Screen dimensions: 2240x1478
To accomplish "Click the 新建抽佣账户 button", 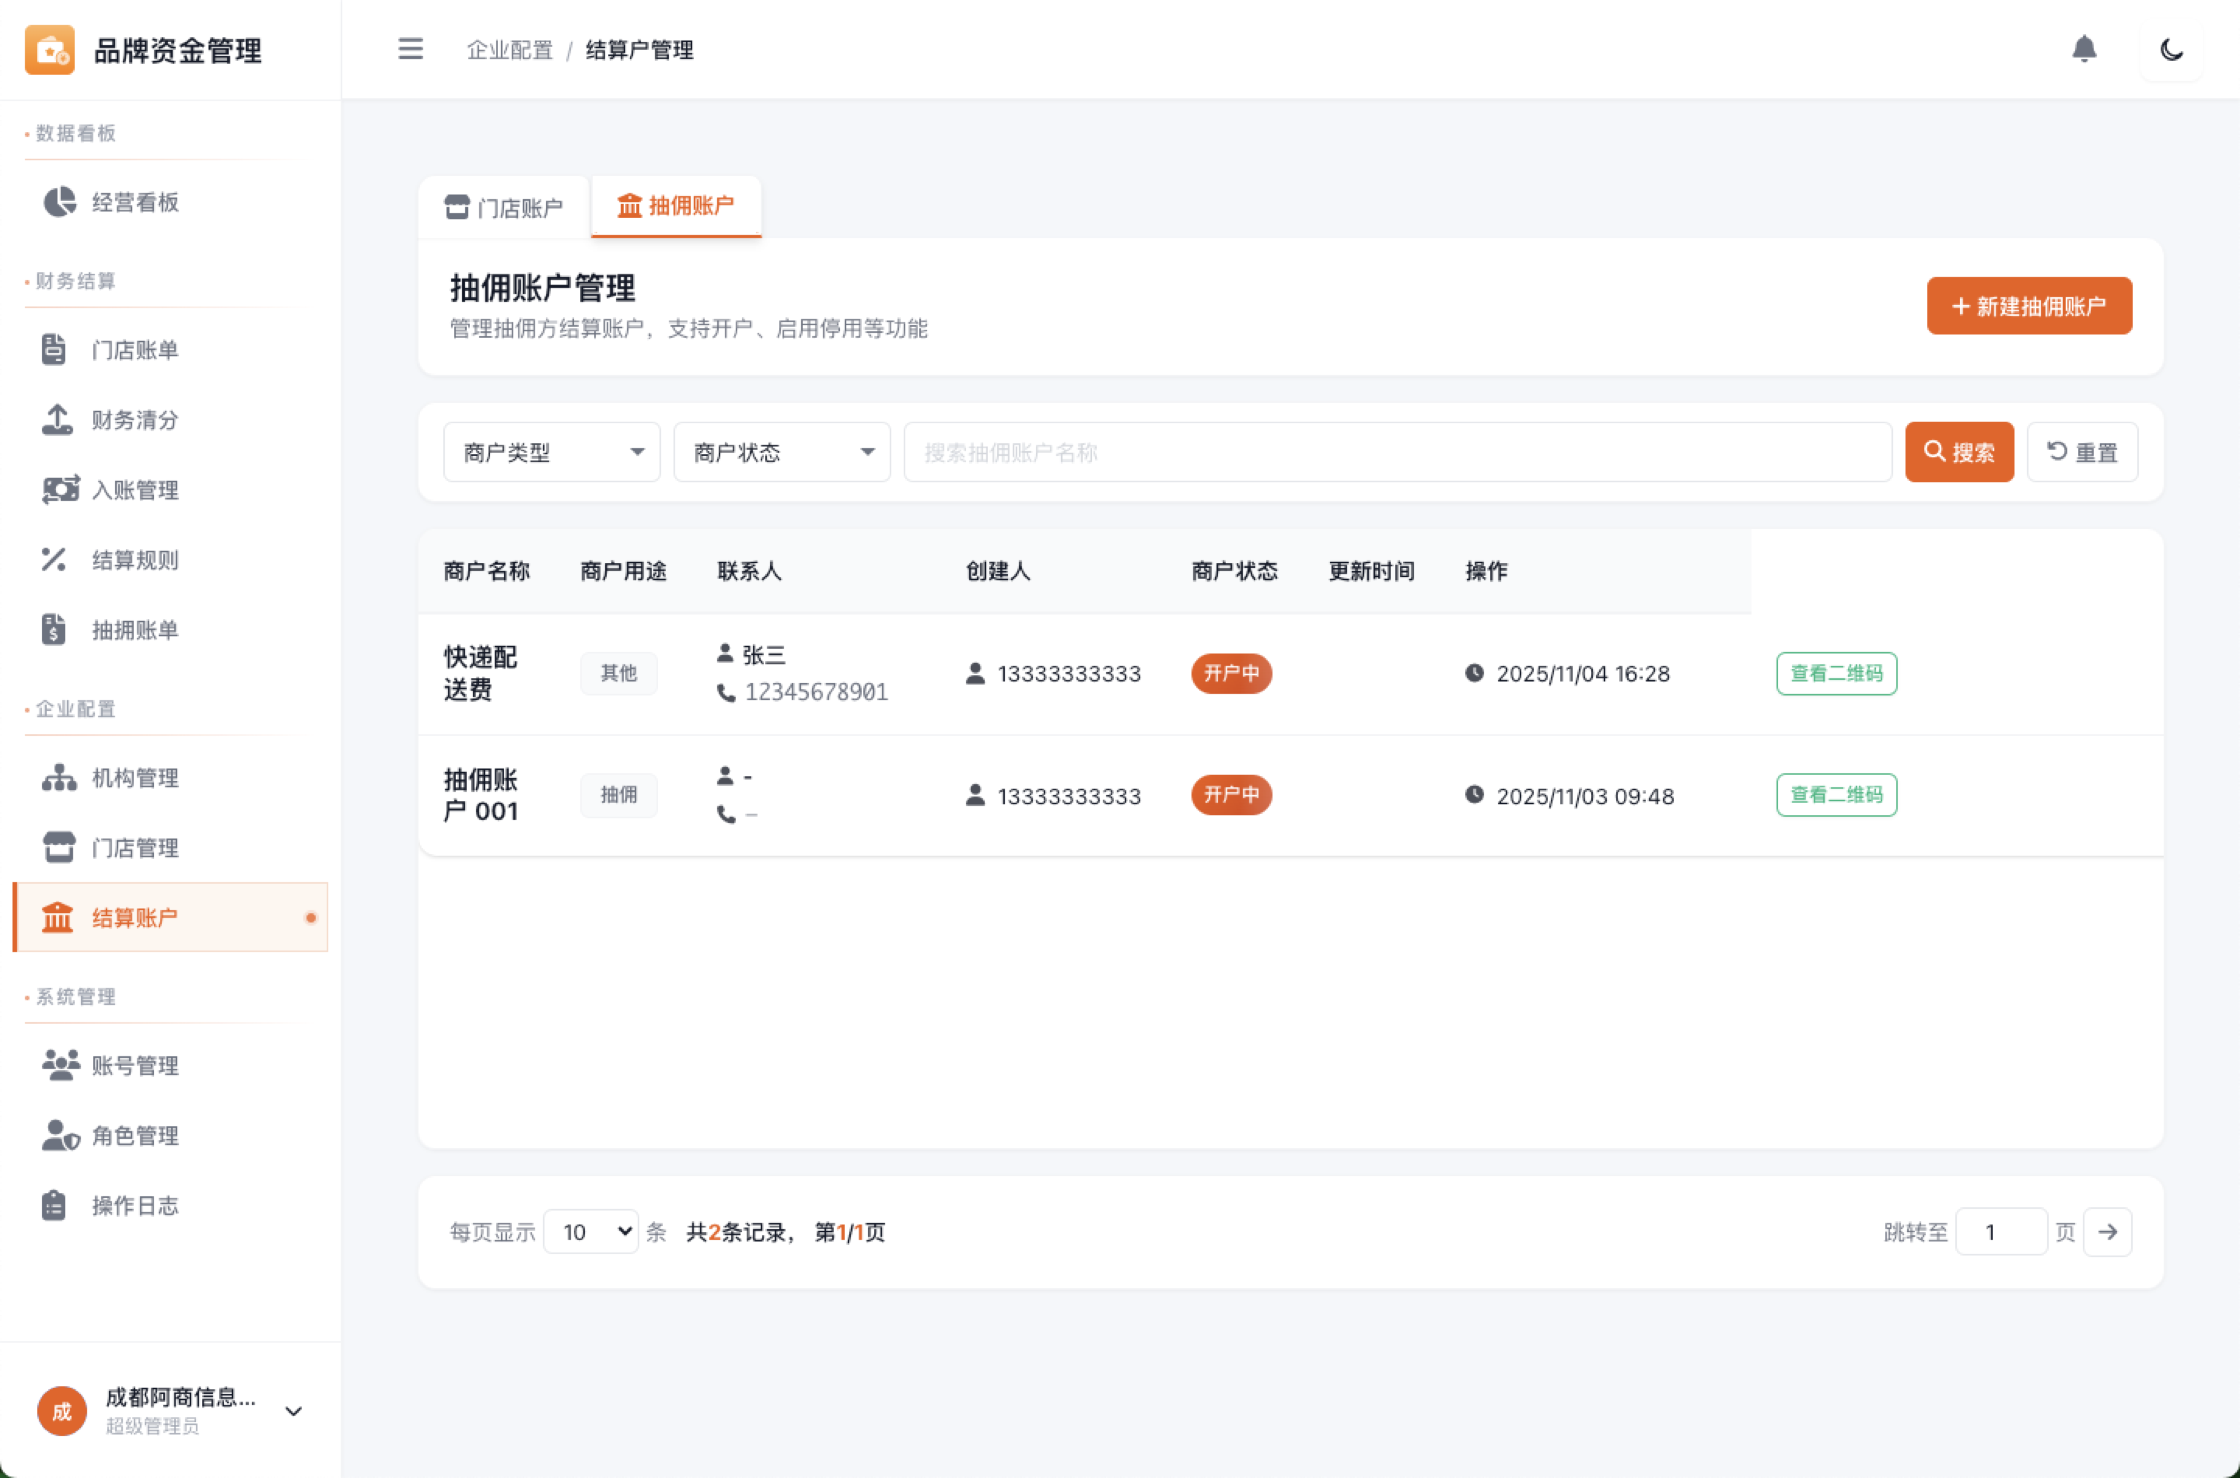I will point(2029,306).
